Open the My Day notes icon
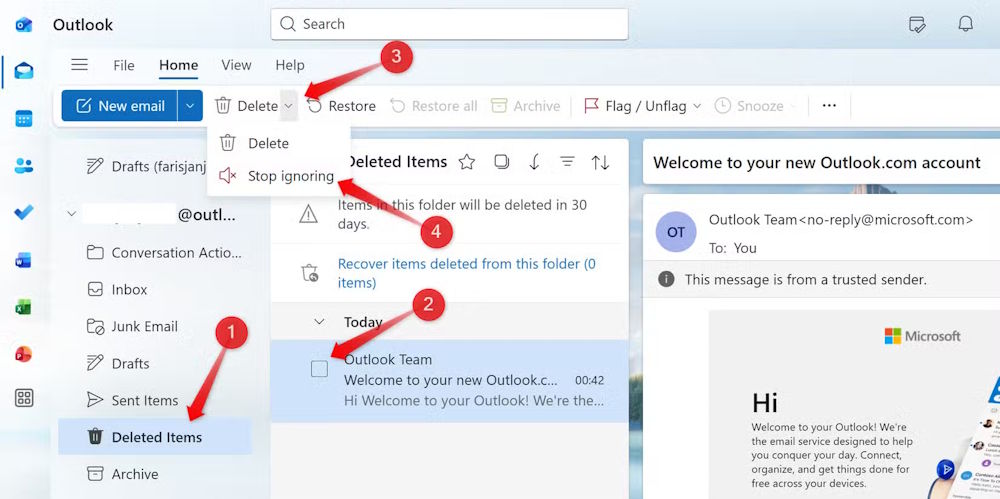1000x499 pixels. [x=917, y=24]
